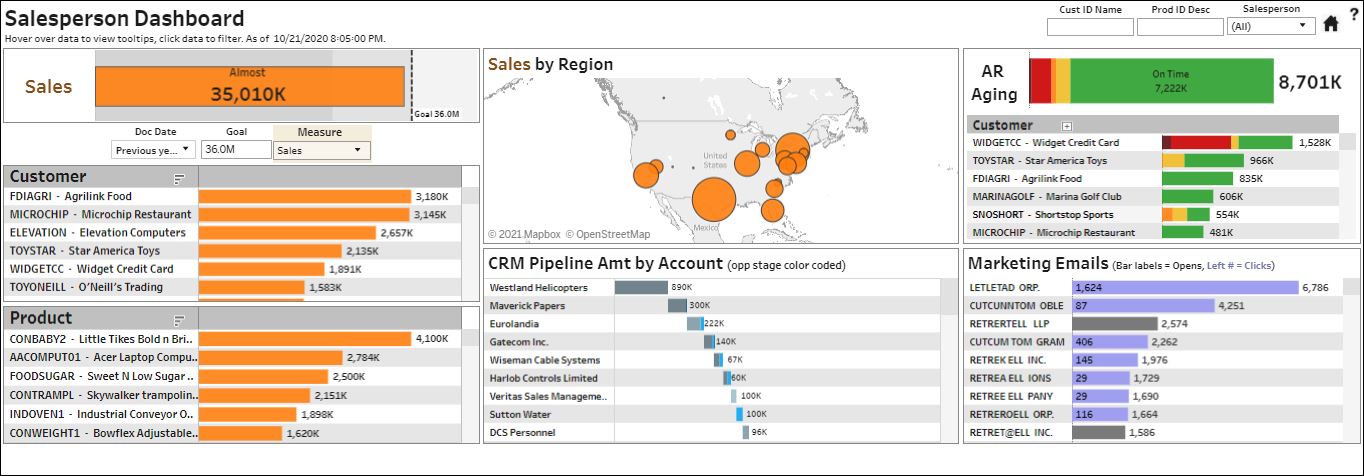Select SNOSHORT - Shortstop Sports row
The height and width of the screenshot is (476, 1364).
tap(1153, 214)
